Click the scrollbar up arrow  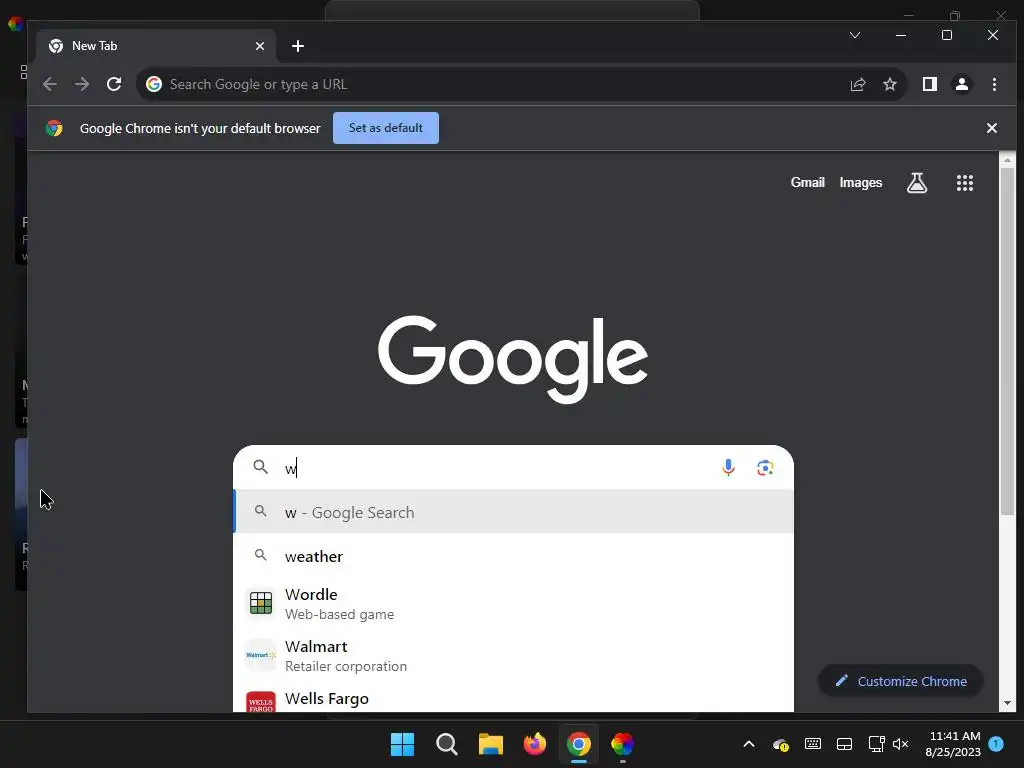point(1007,159)
